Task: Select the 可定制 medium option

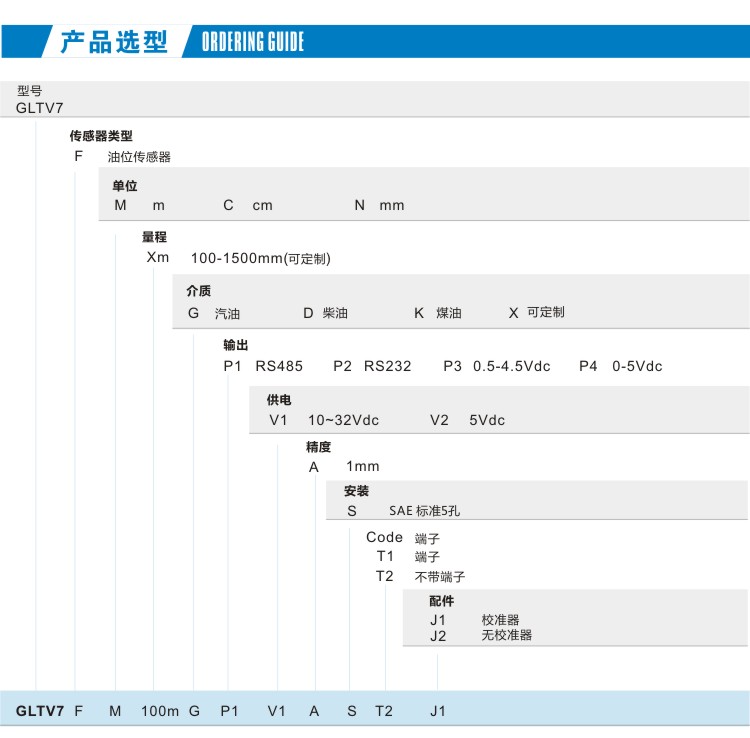Action: coord(546,312)
